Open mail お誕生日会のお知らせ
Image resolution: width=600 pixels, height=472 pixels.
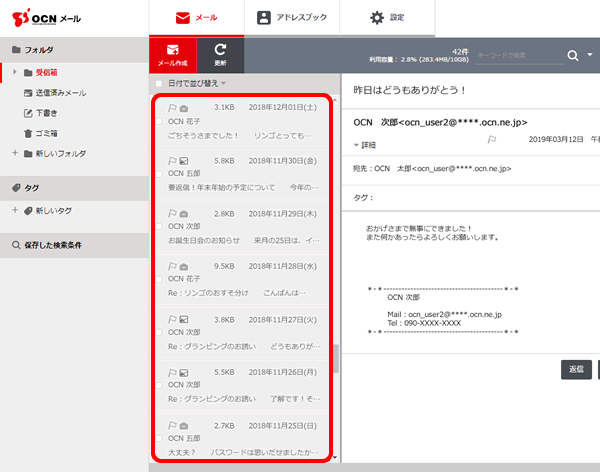coord(242,226)
